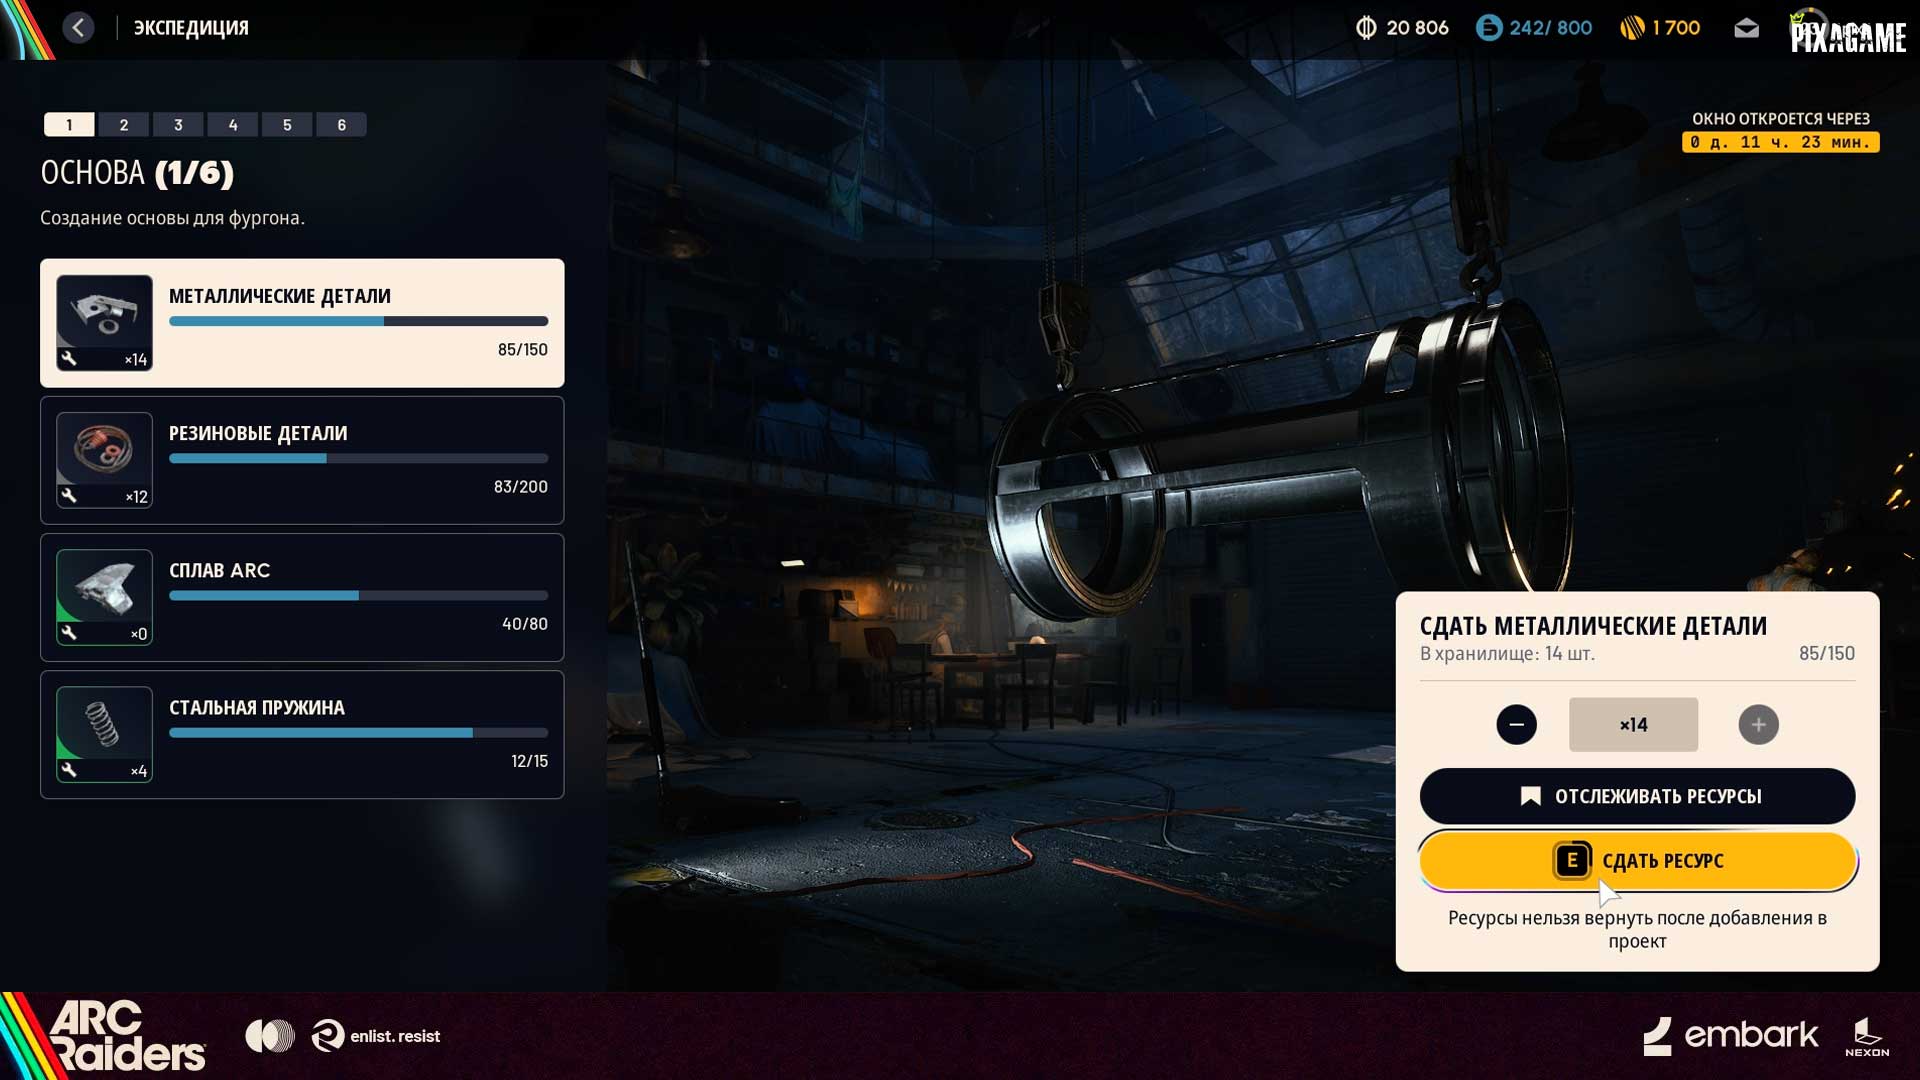Click the 83/200 rubber parts count
Image resolution: width=1920 pixels, height=1080 pixels.
point(520,487)
